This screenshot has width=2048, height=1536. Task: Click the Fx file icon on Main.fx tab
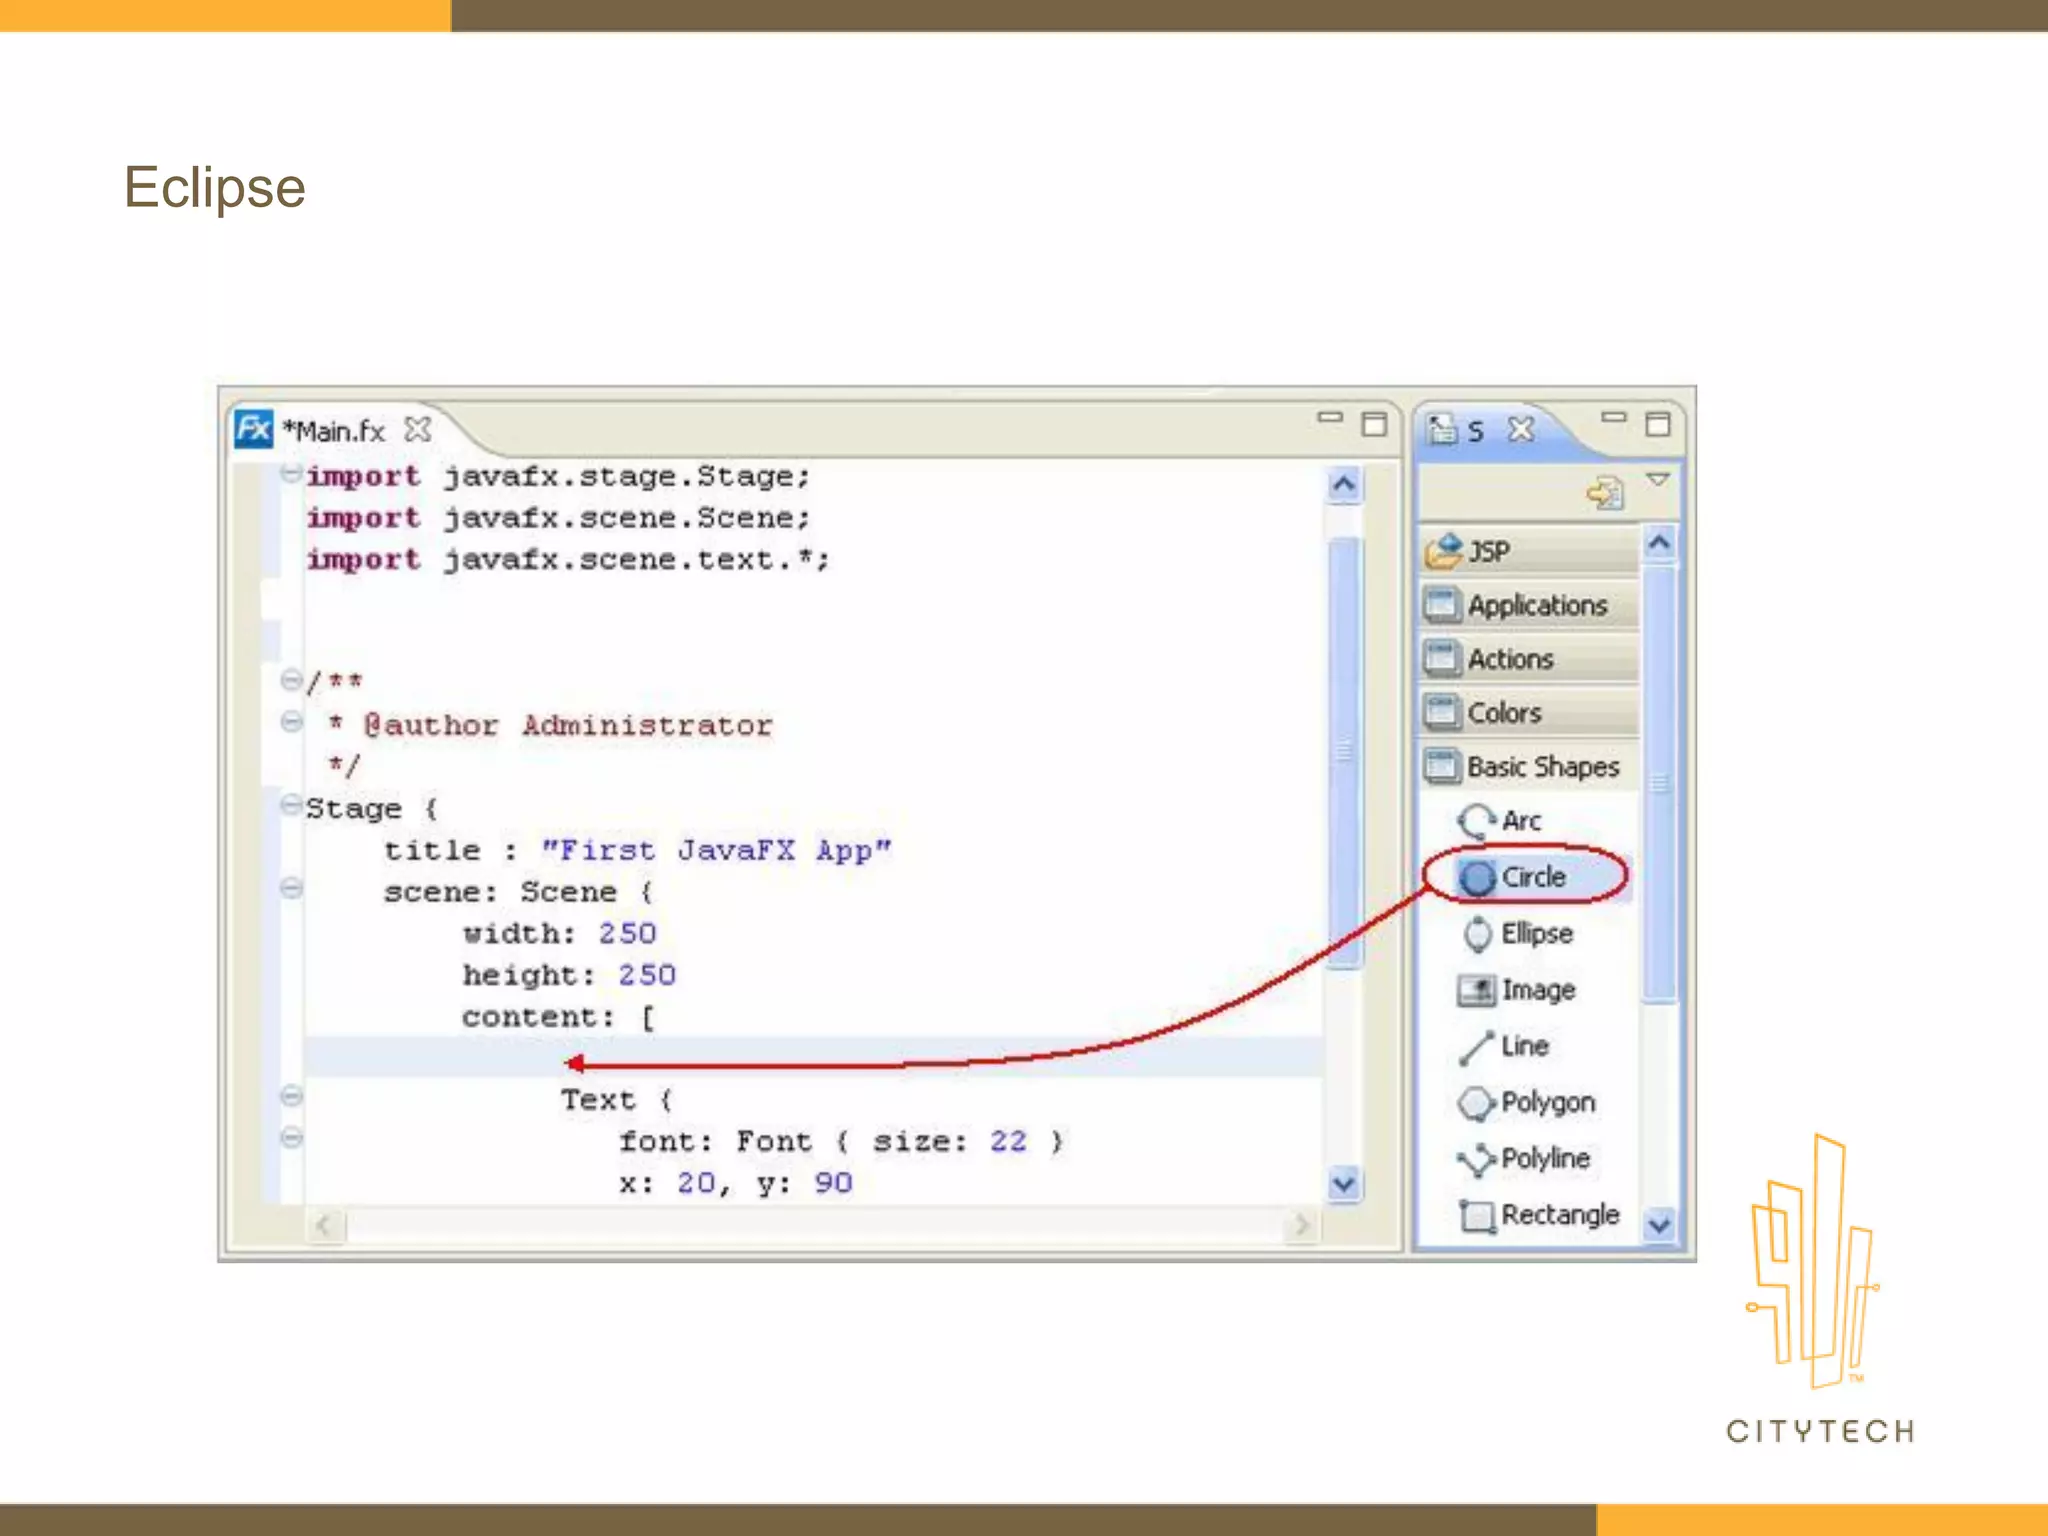tap(254, 430)
